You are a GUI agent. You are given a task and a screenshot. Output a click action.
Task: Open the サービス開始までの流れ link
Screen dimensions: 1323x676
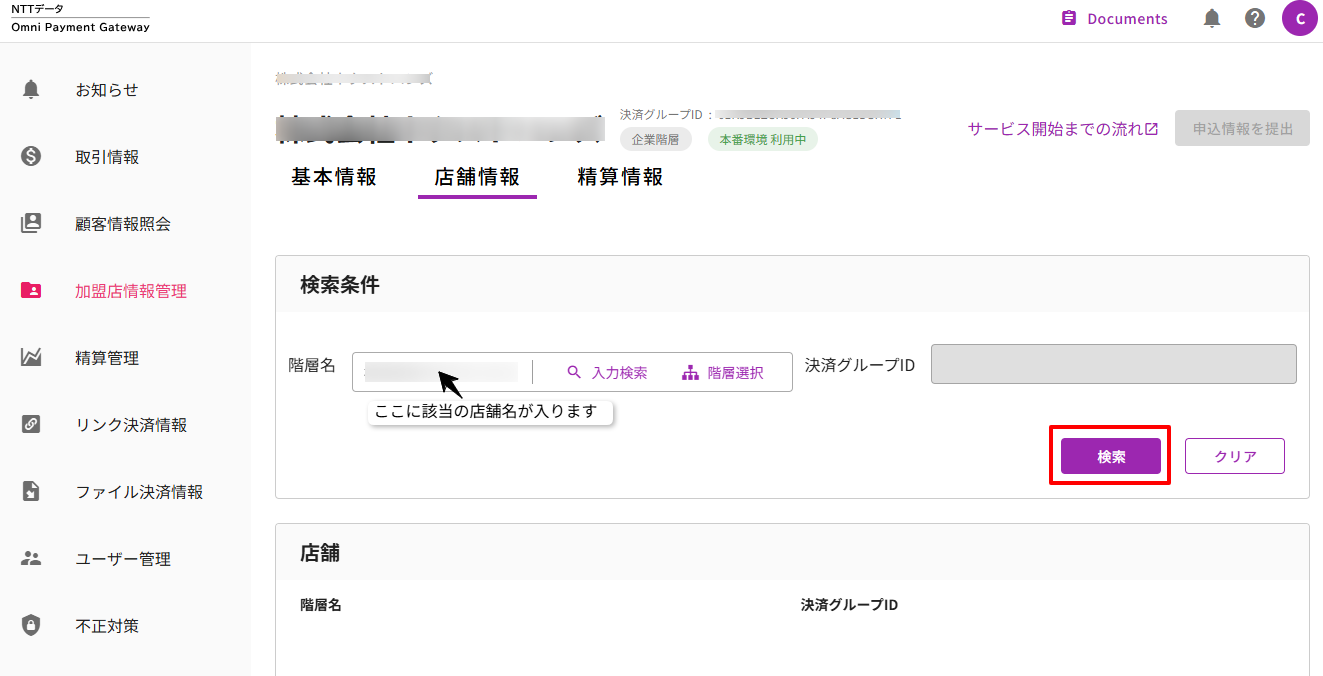tap(1062, 129)
